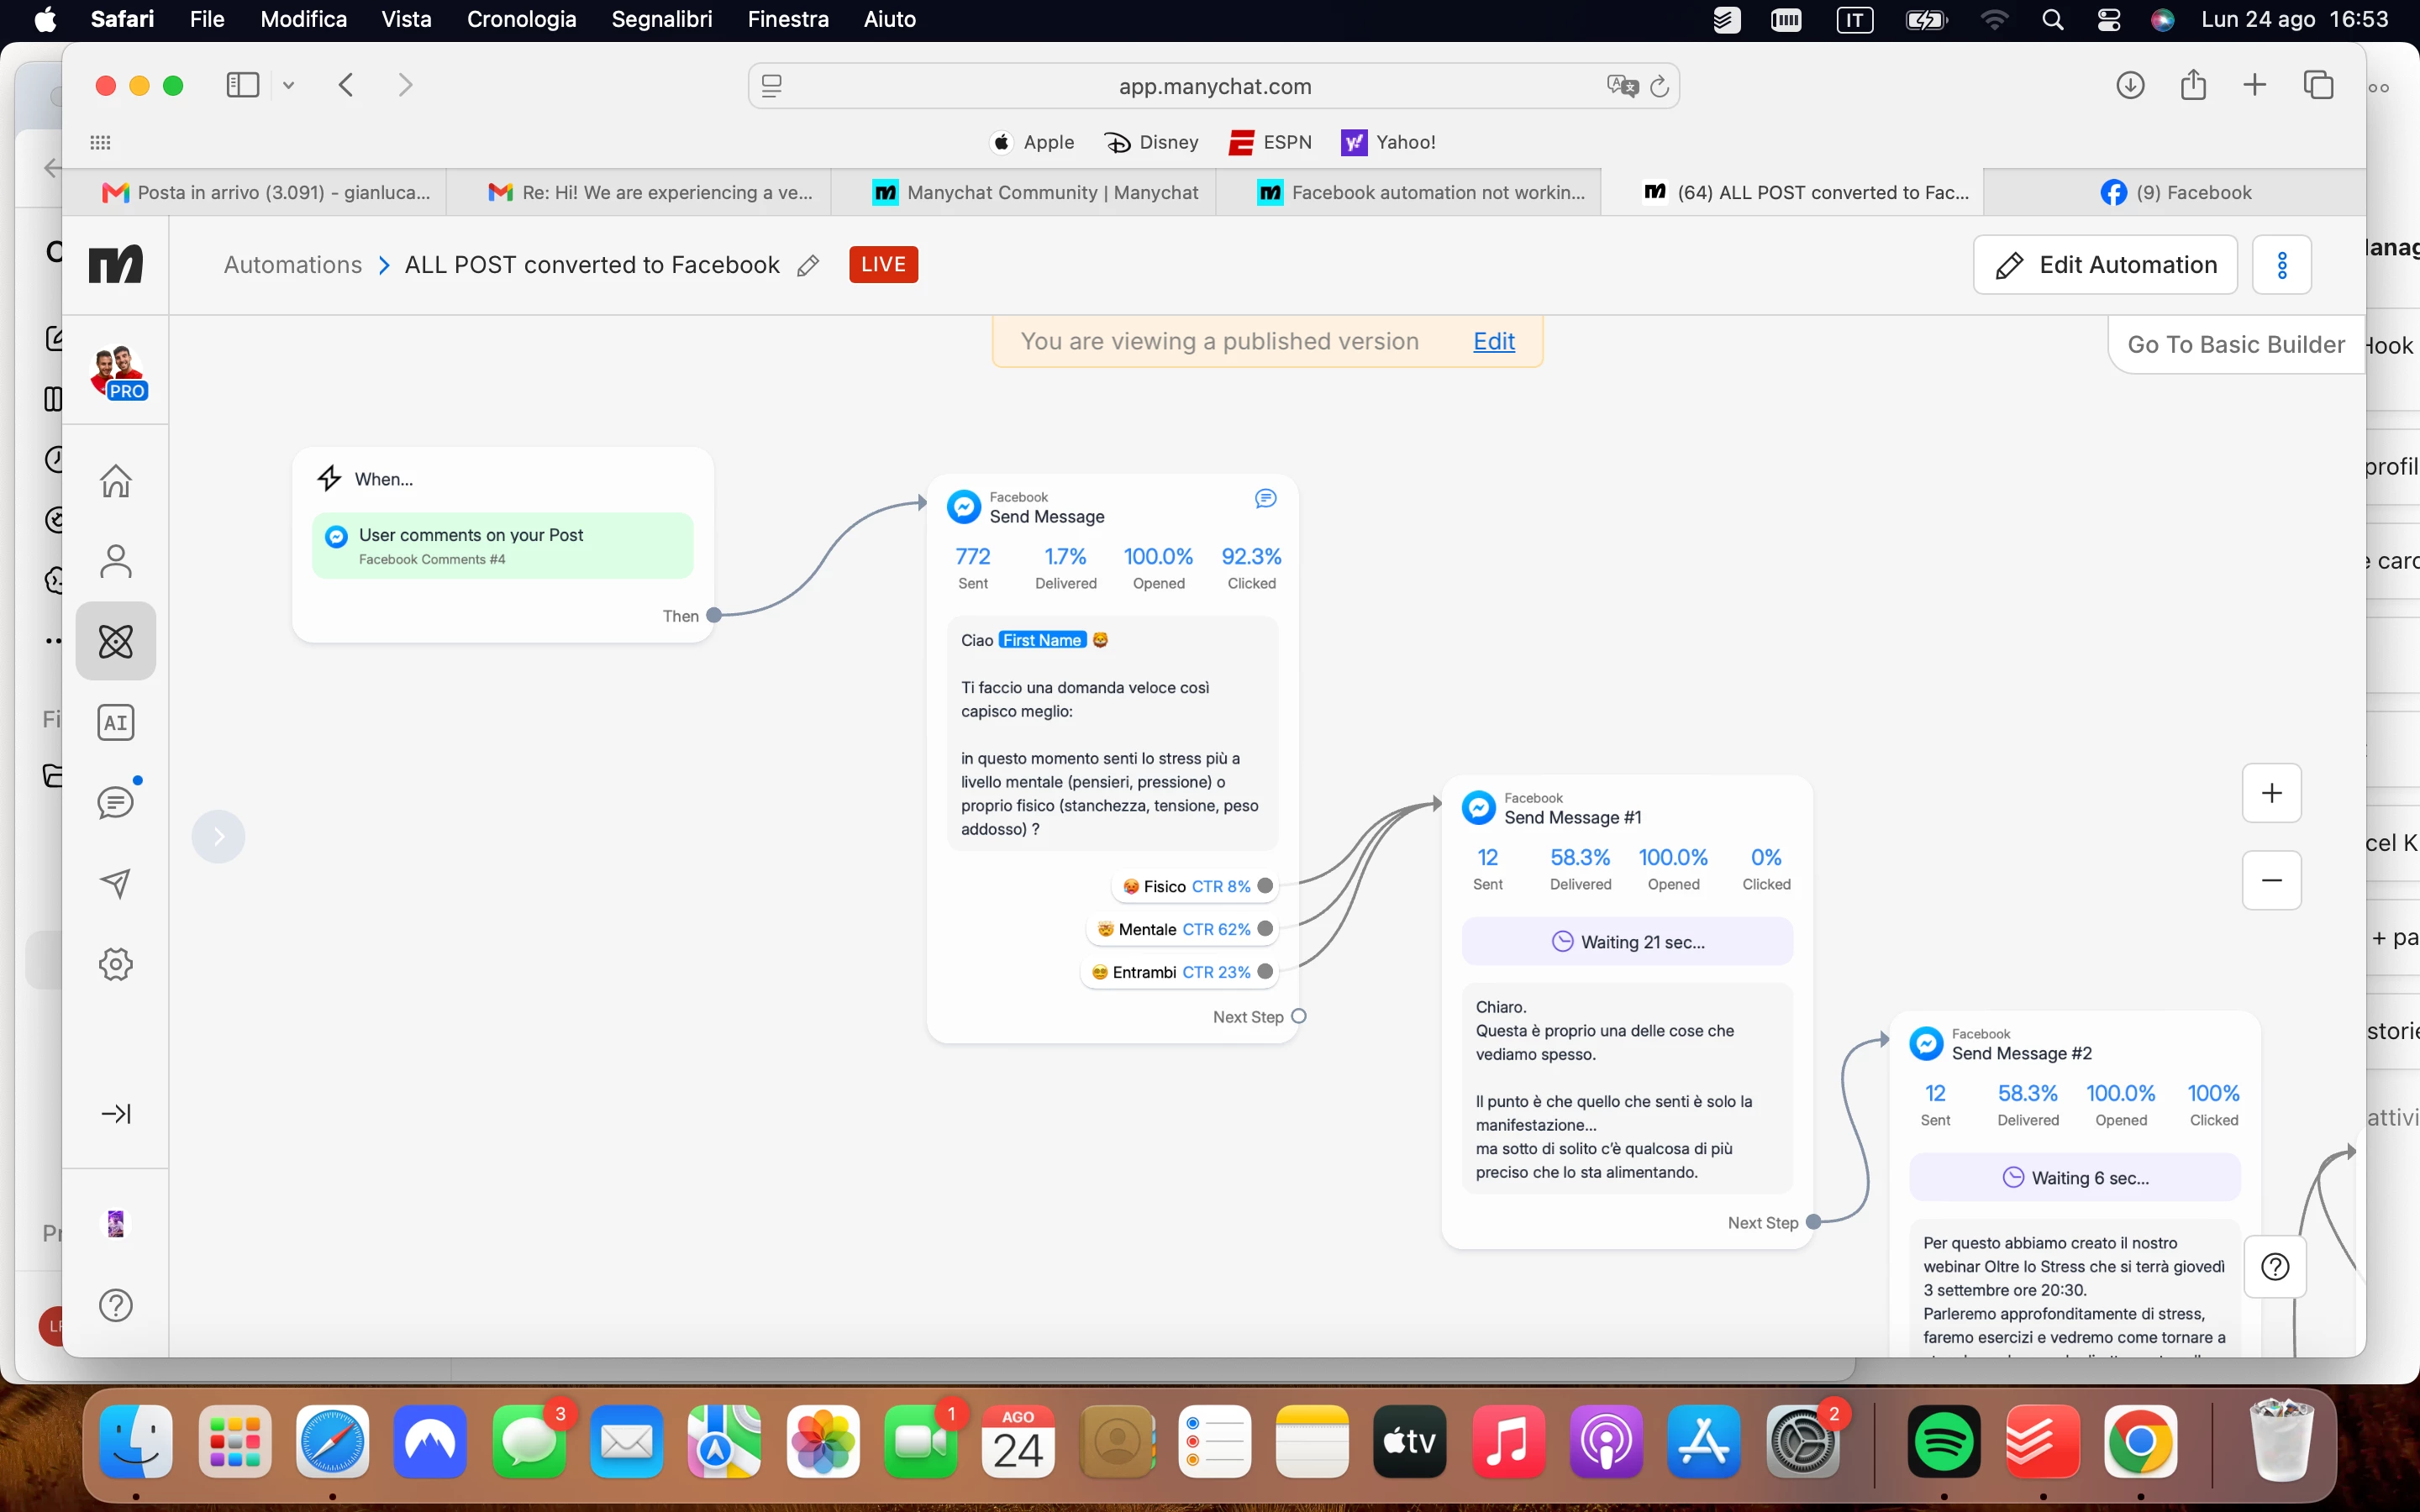
Task: Click the Safari Share icon
Action: [x=2193, y=84]
